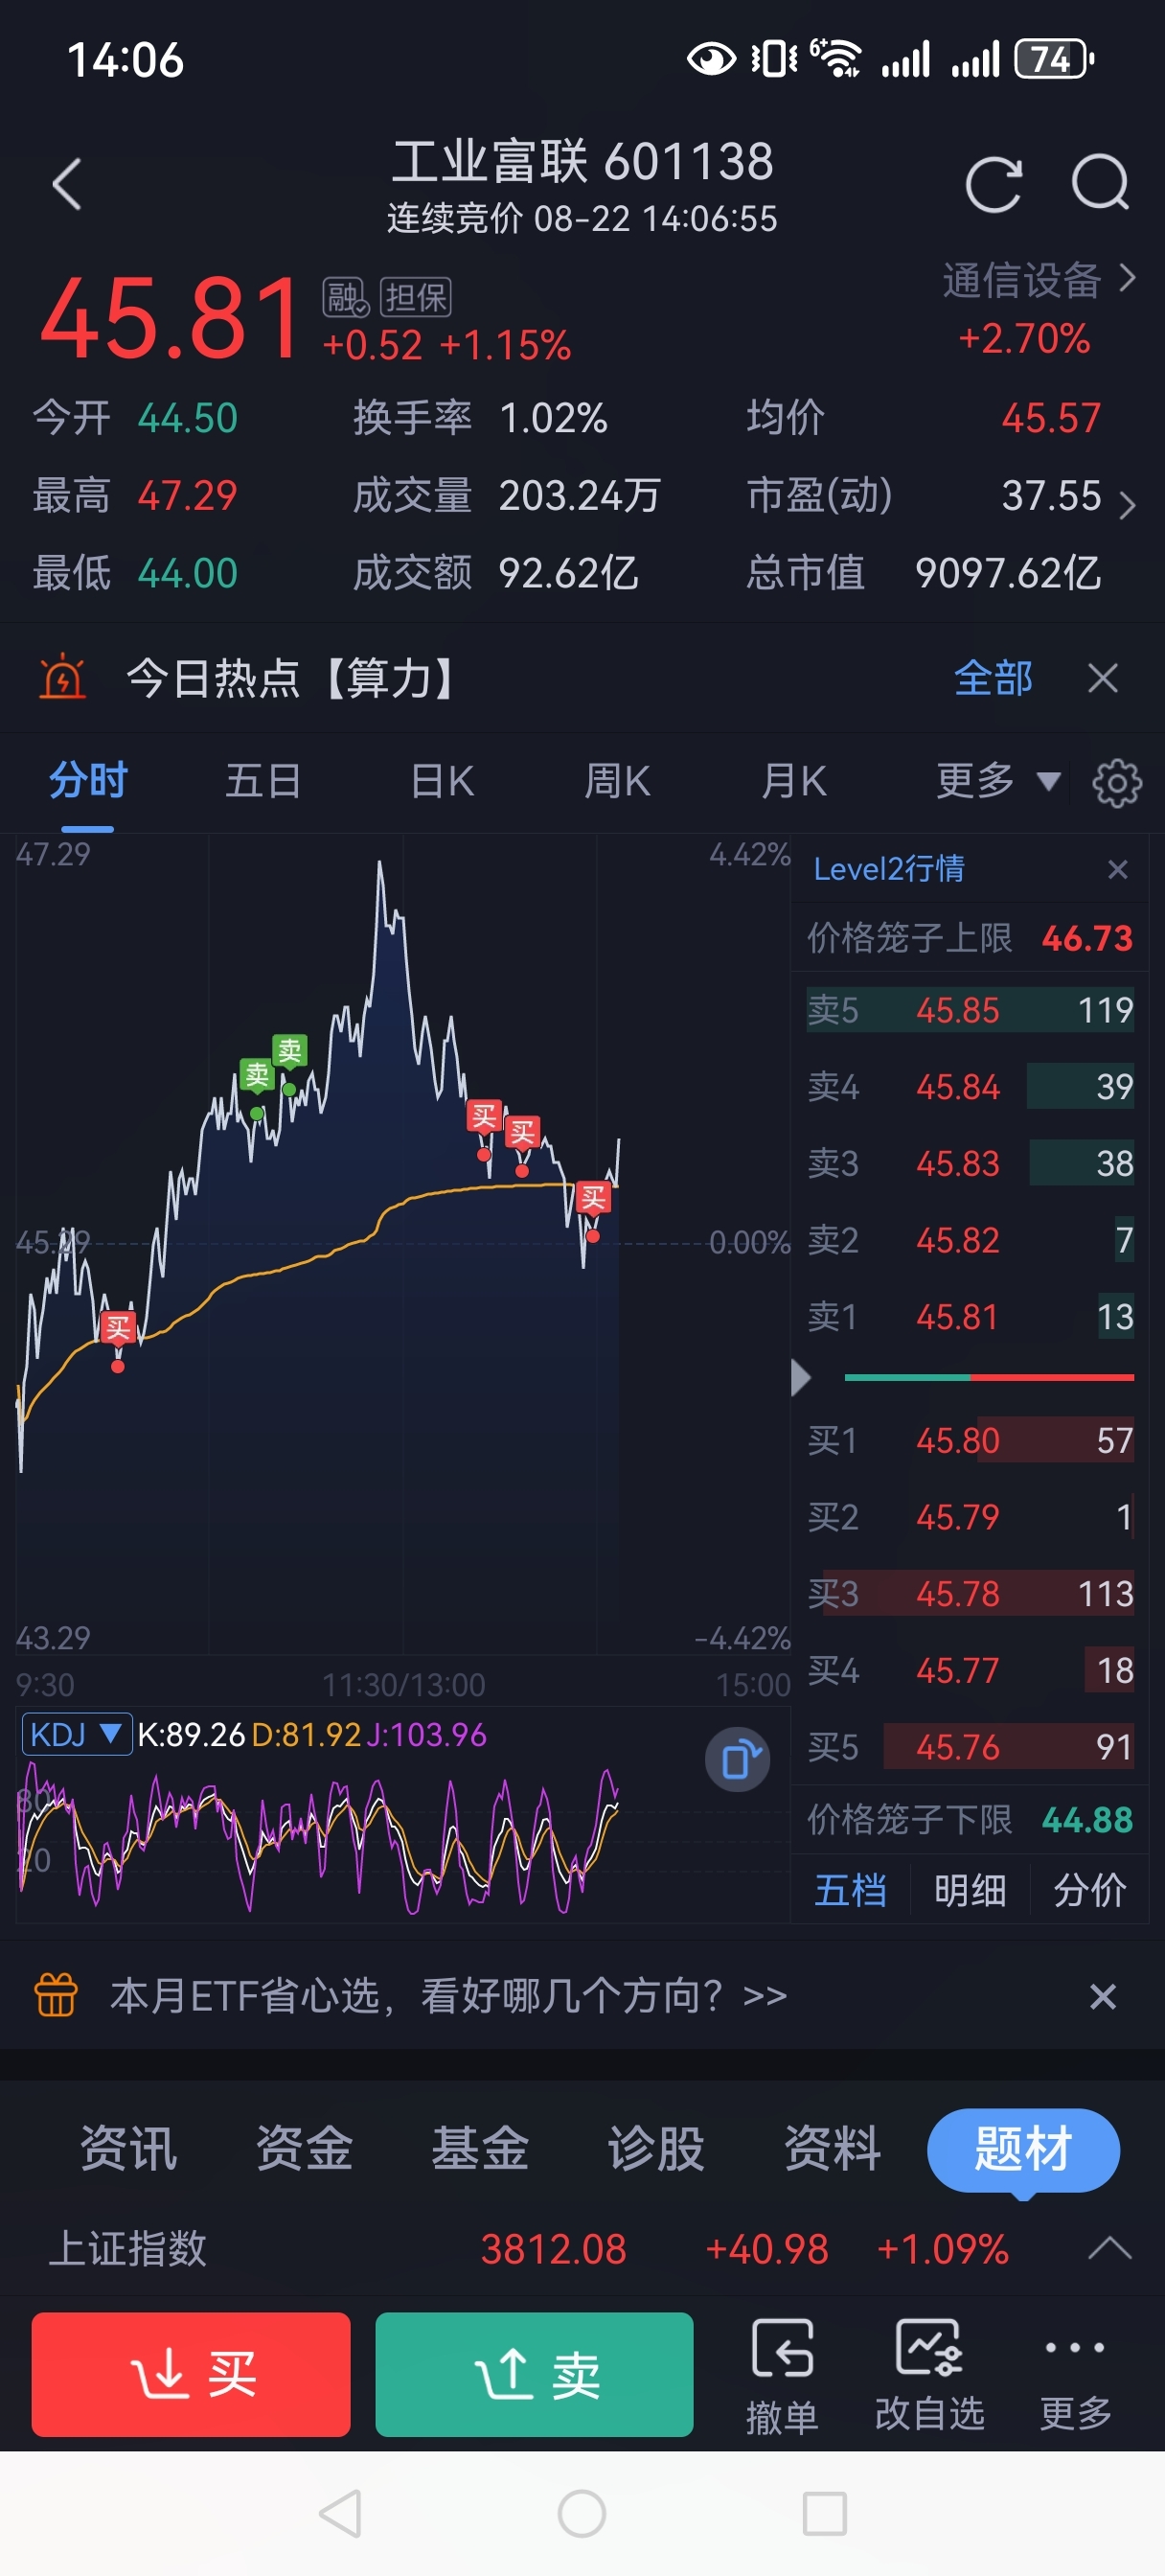Tap the green 卖 sell button

[534, 2374]
